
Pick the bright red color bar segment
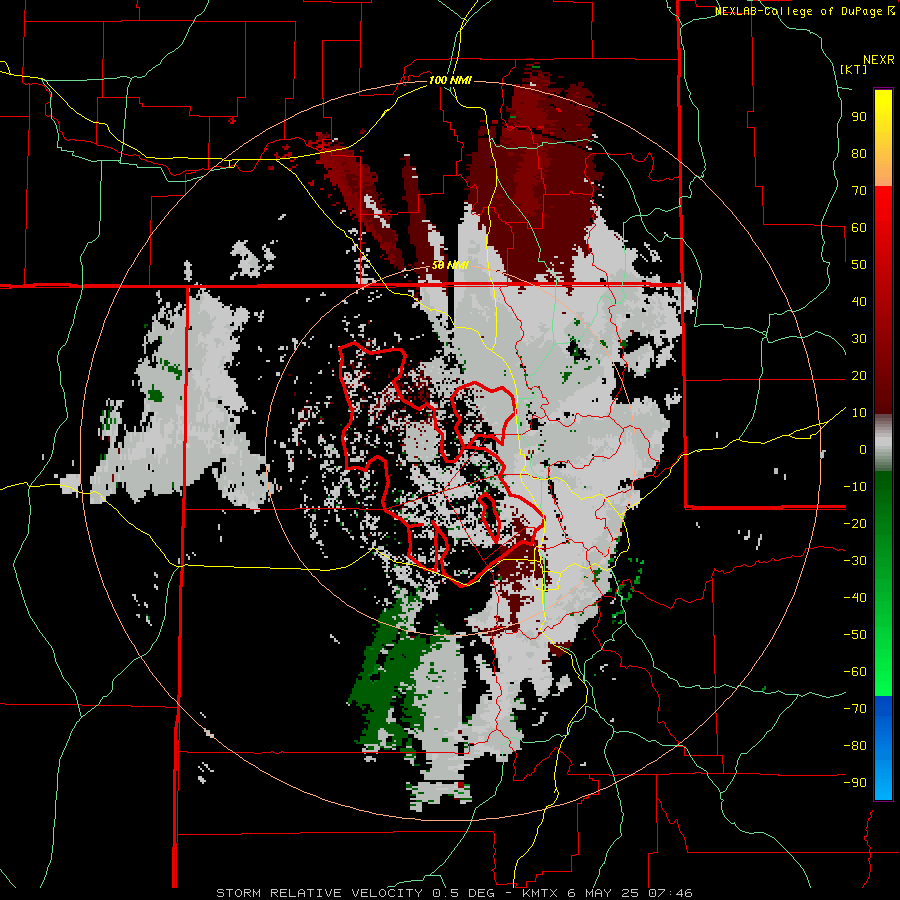883,210
